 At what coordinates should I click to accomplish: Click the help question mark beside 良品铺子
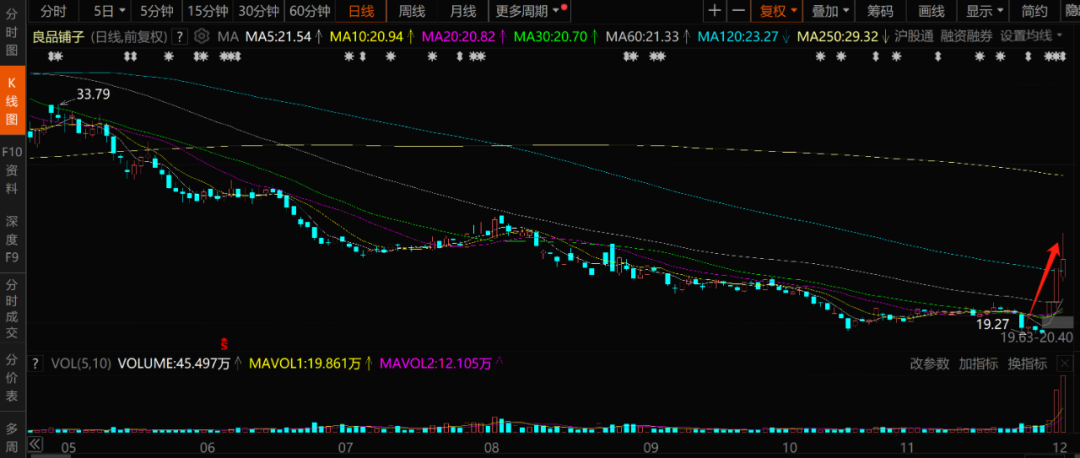(x=180, y=37)
